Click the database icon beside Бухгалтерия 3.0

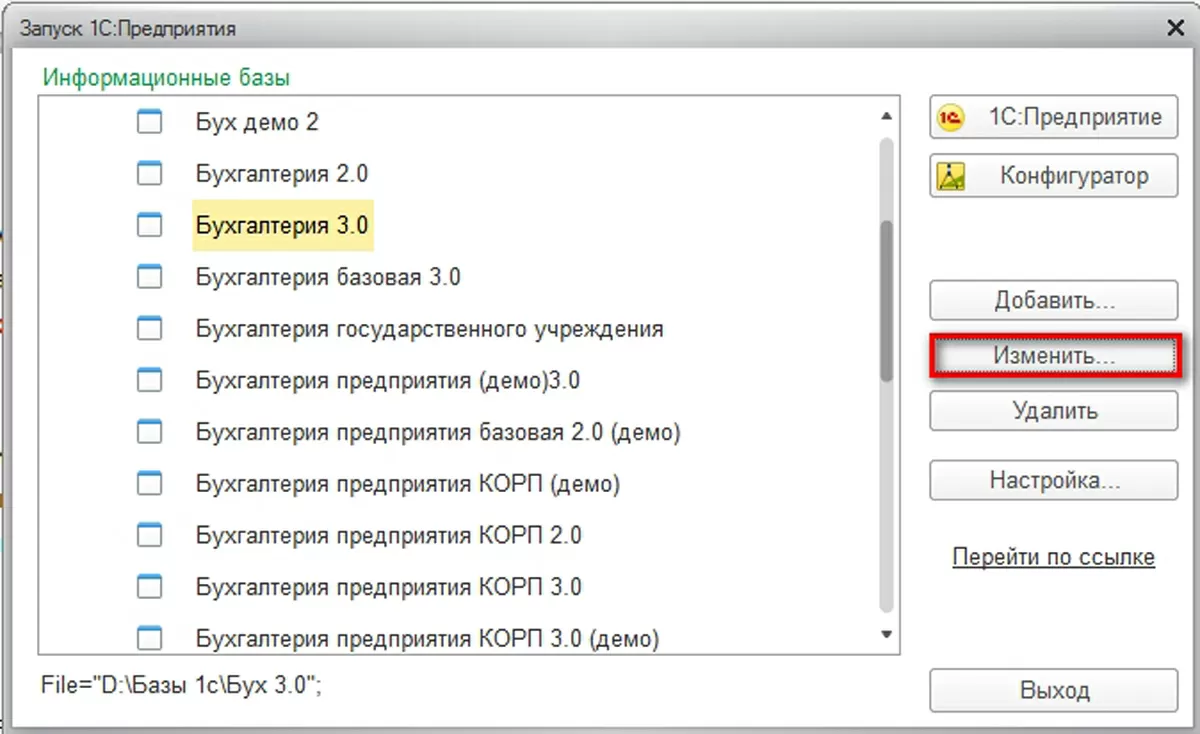tap(149, 225)
